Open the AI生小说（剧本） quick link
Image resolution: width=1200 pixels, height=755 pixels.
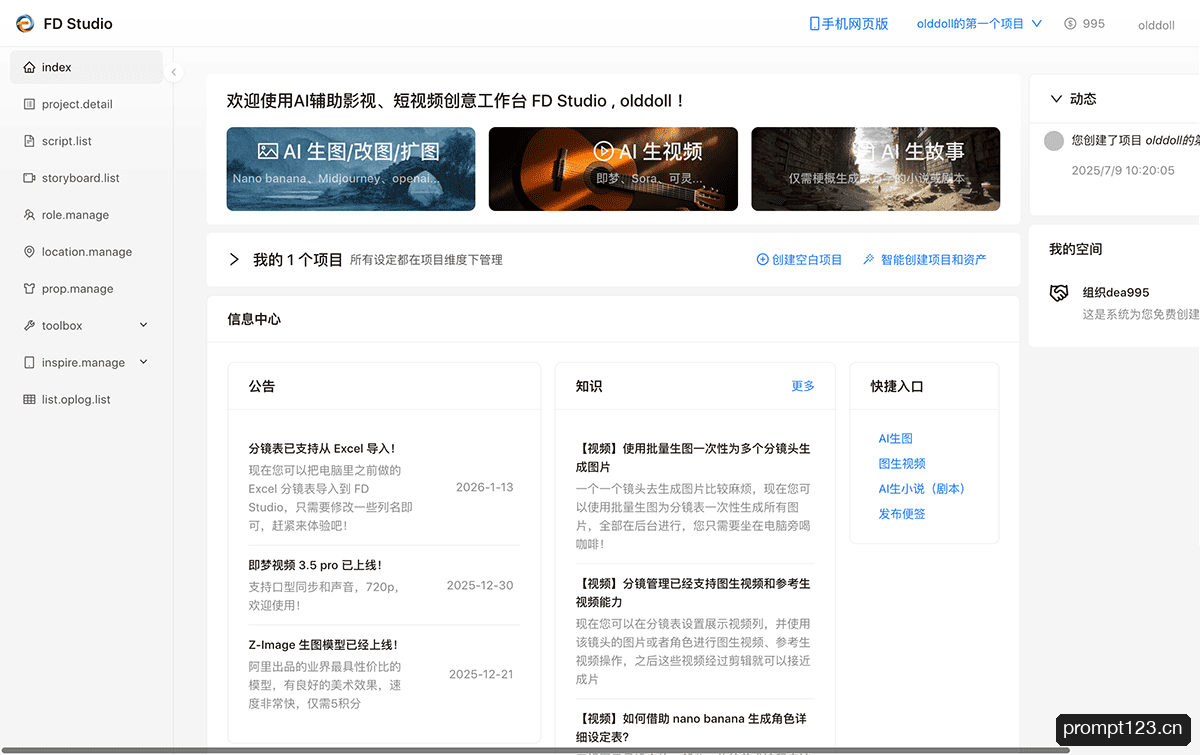pyautogui.click(x=922, y=489)
